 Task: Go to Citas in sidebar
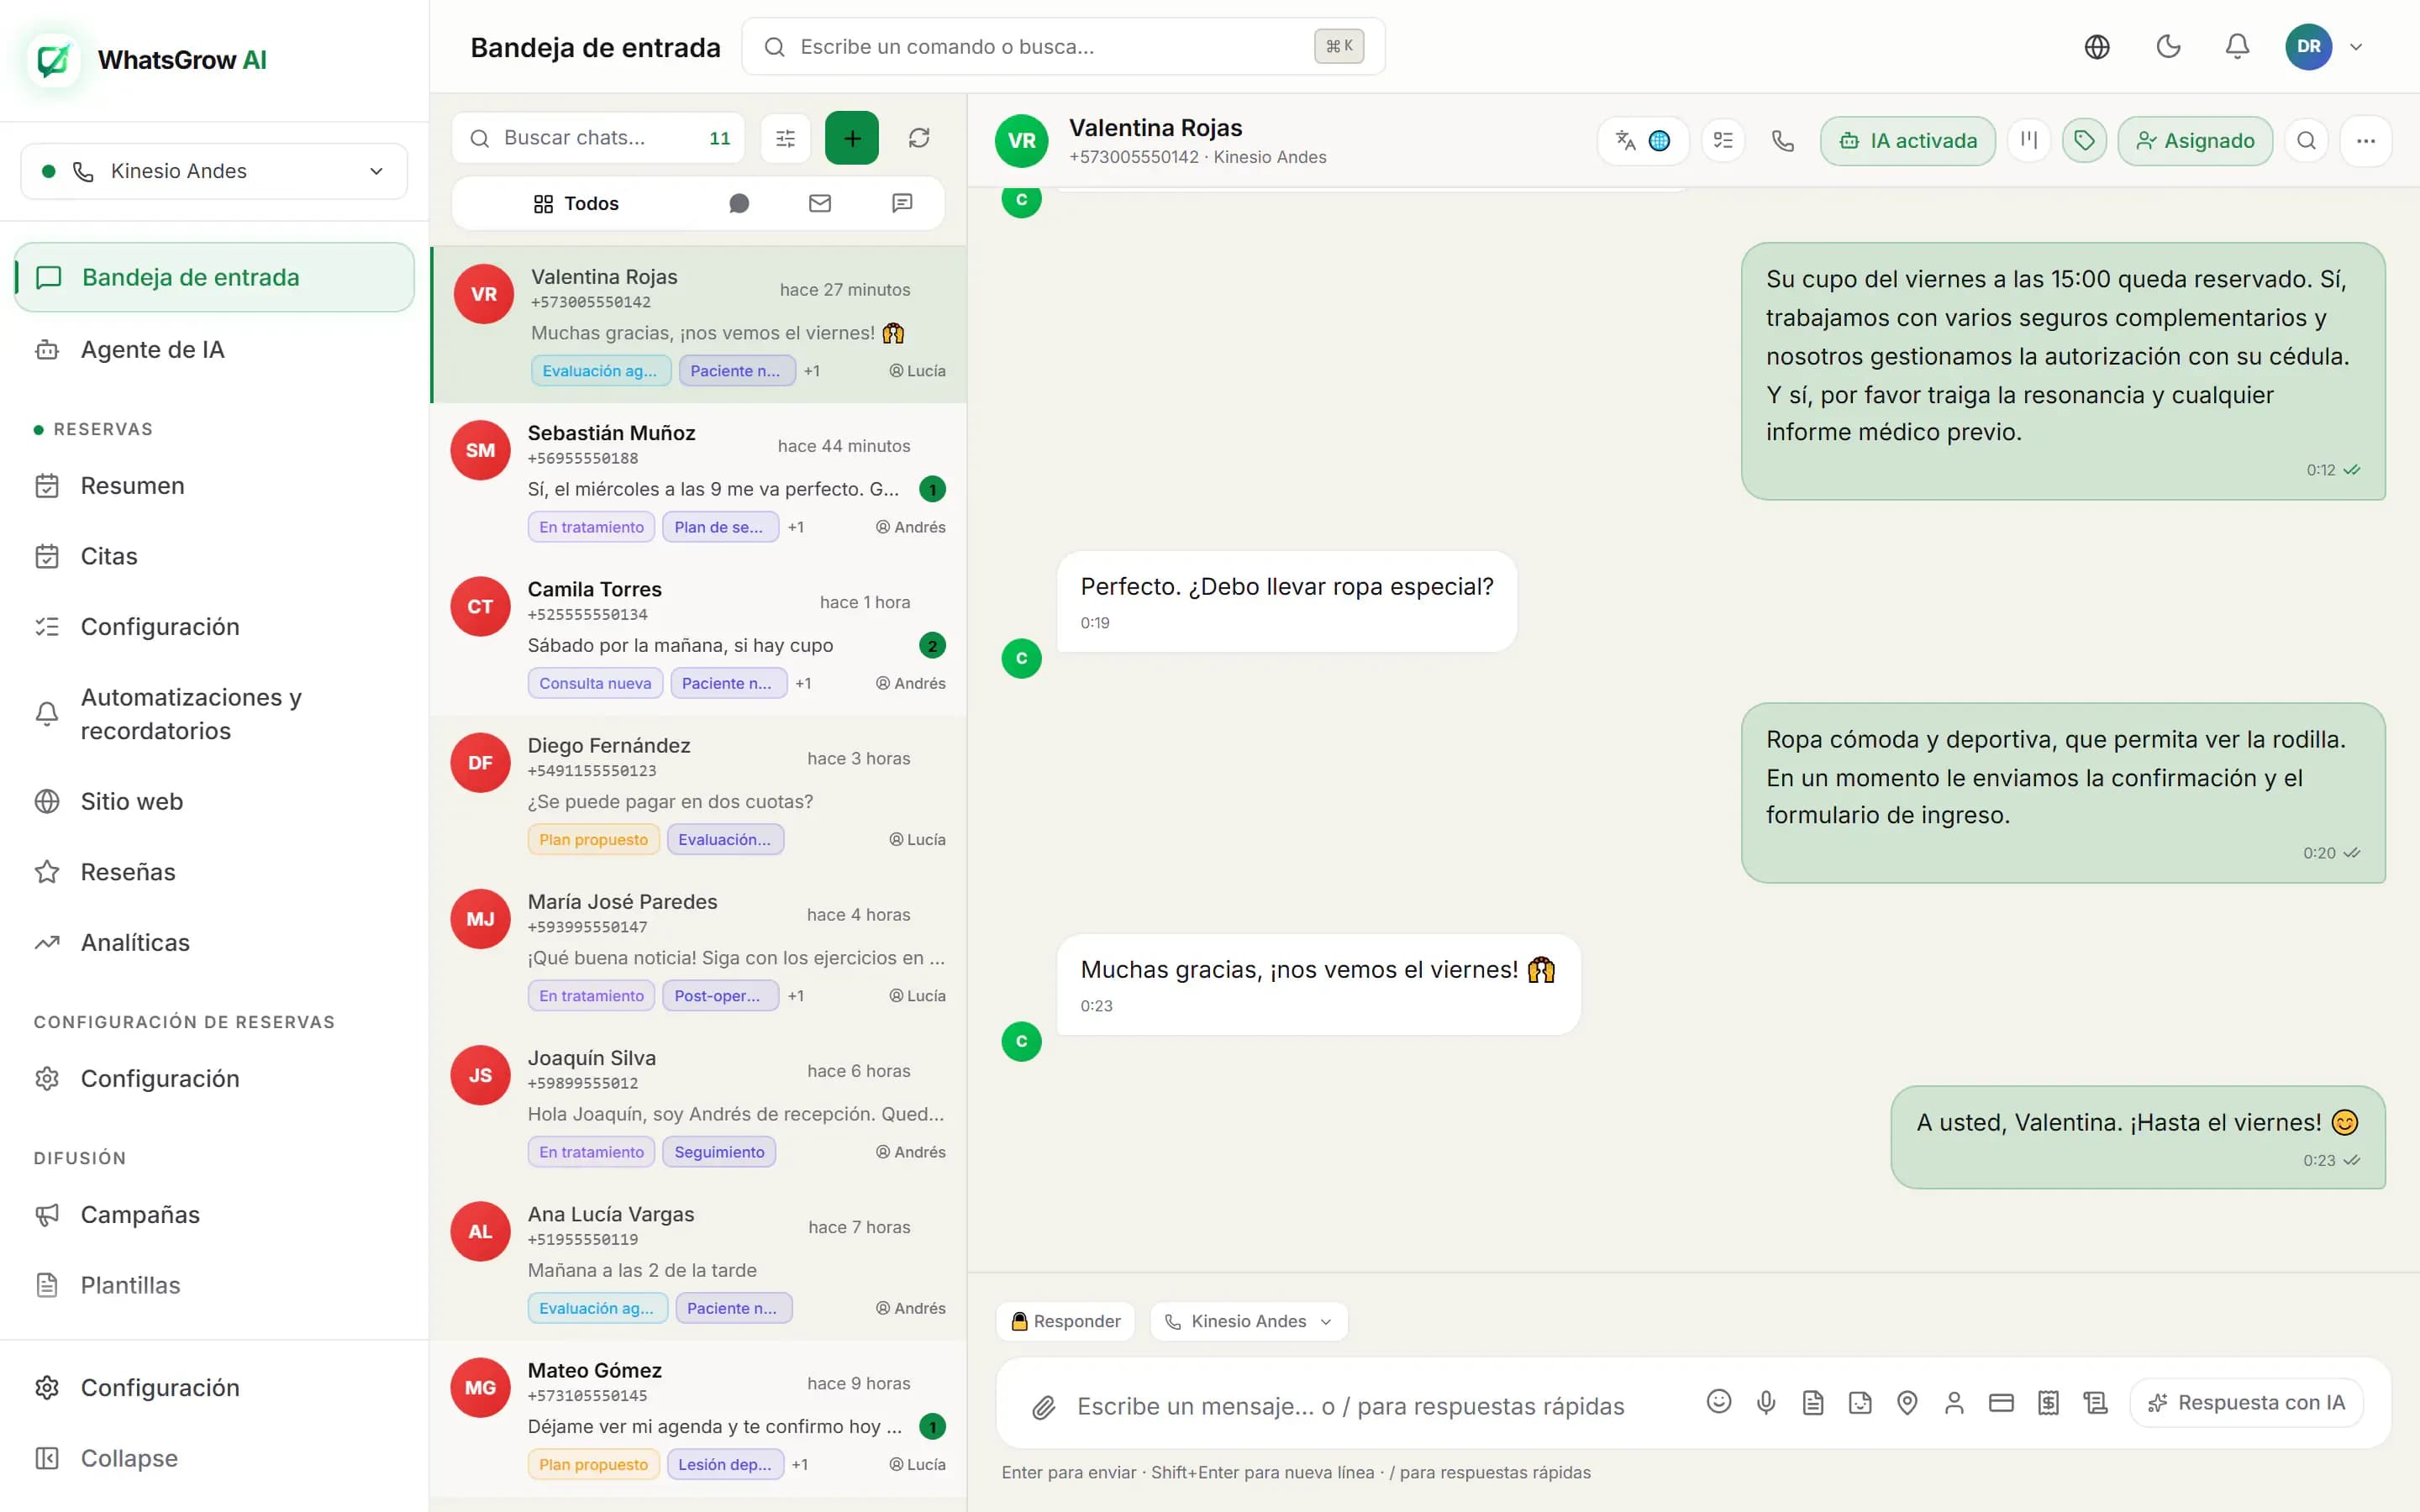tap(214, 556)
